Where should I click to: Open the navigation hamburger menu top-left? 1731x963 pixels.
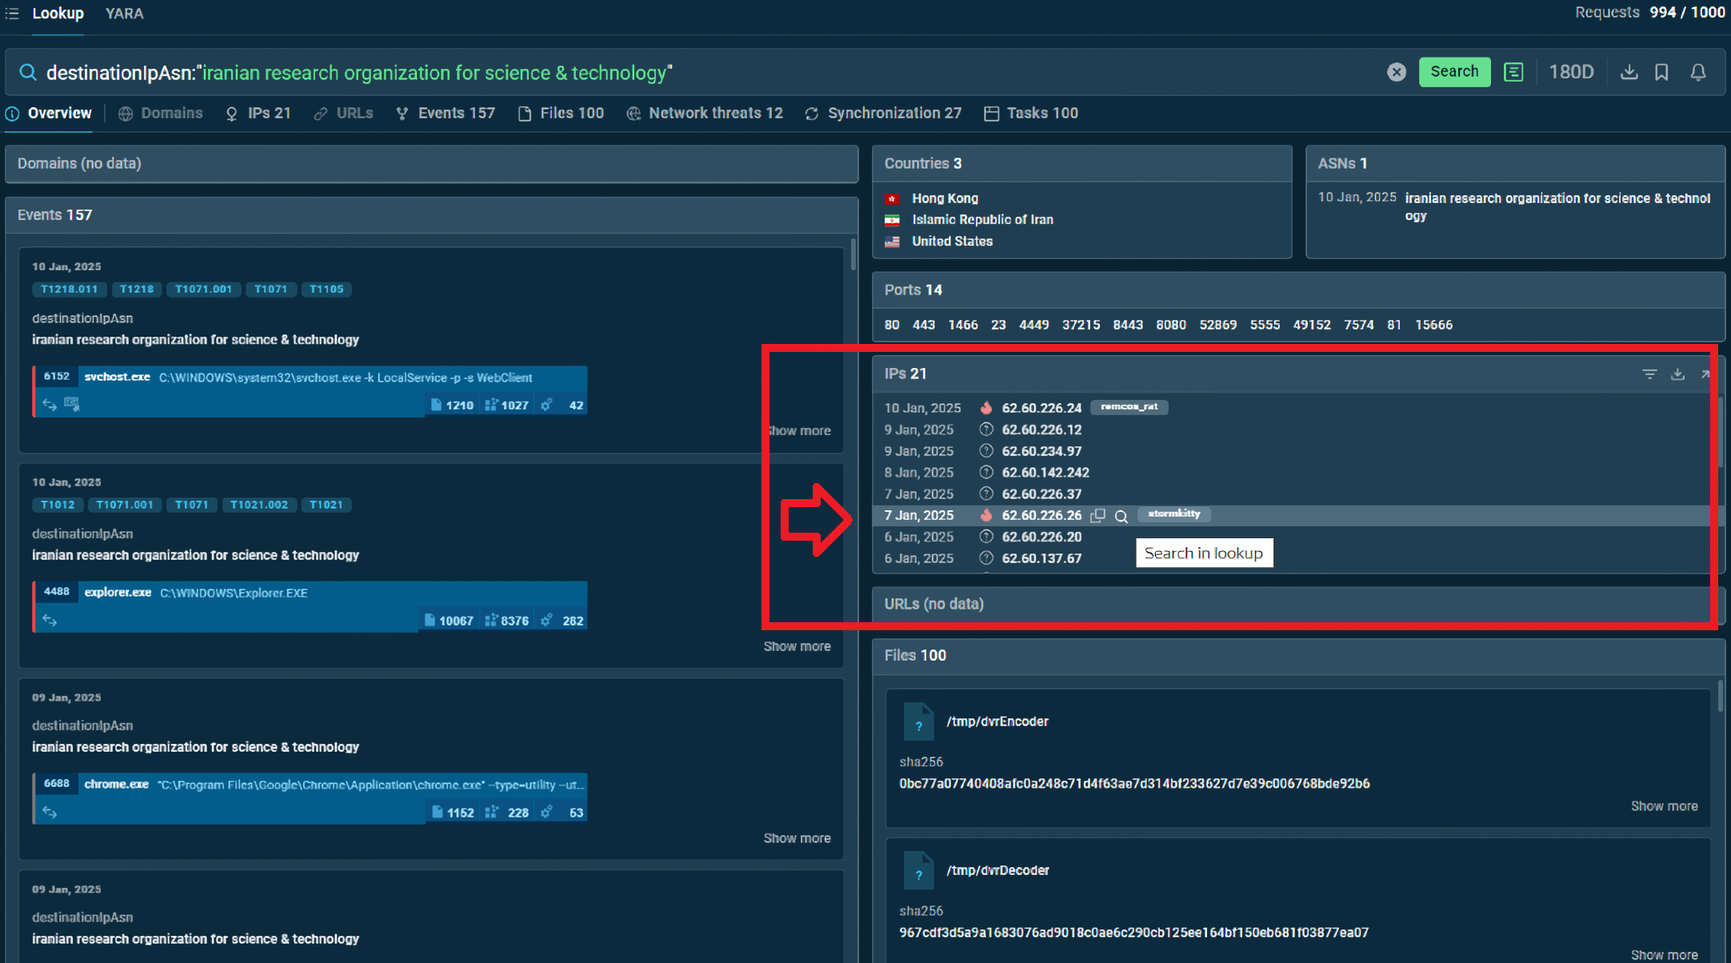pyautogui.click(x=12, y=13)
